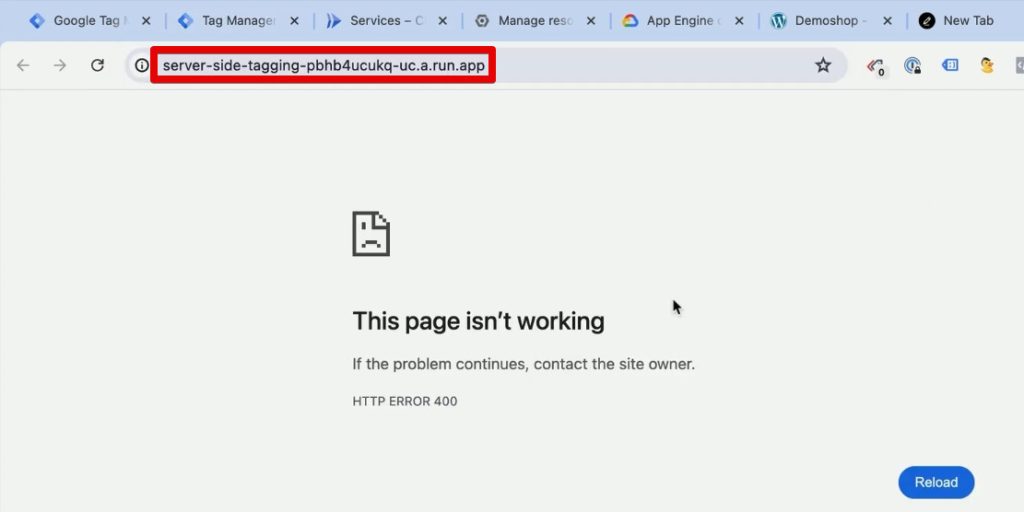Open the red tag extension with badge 0

[875, 66]
